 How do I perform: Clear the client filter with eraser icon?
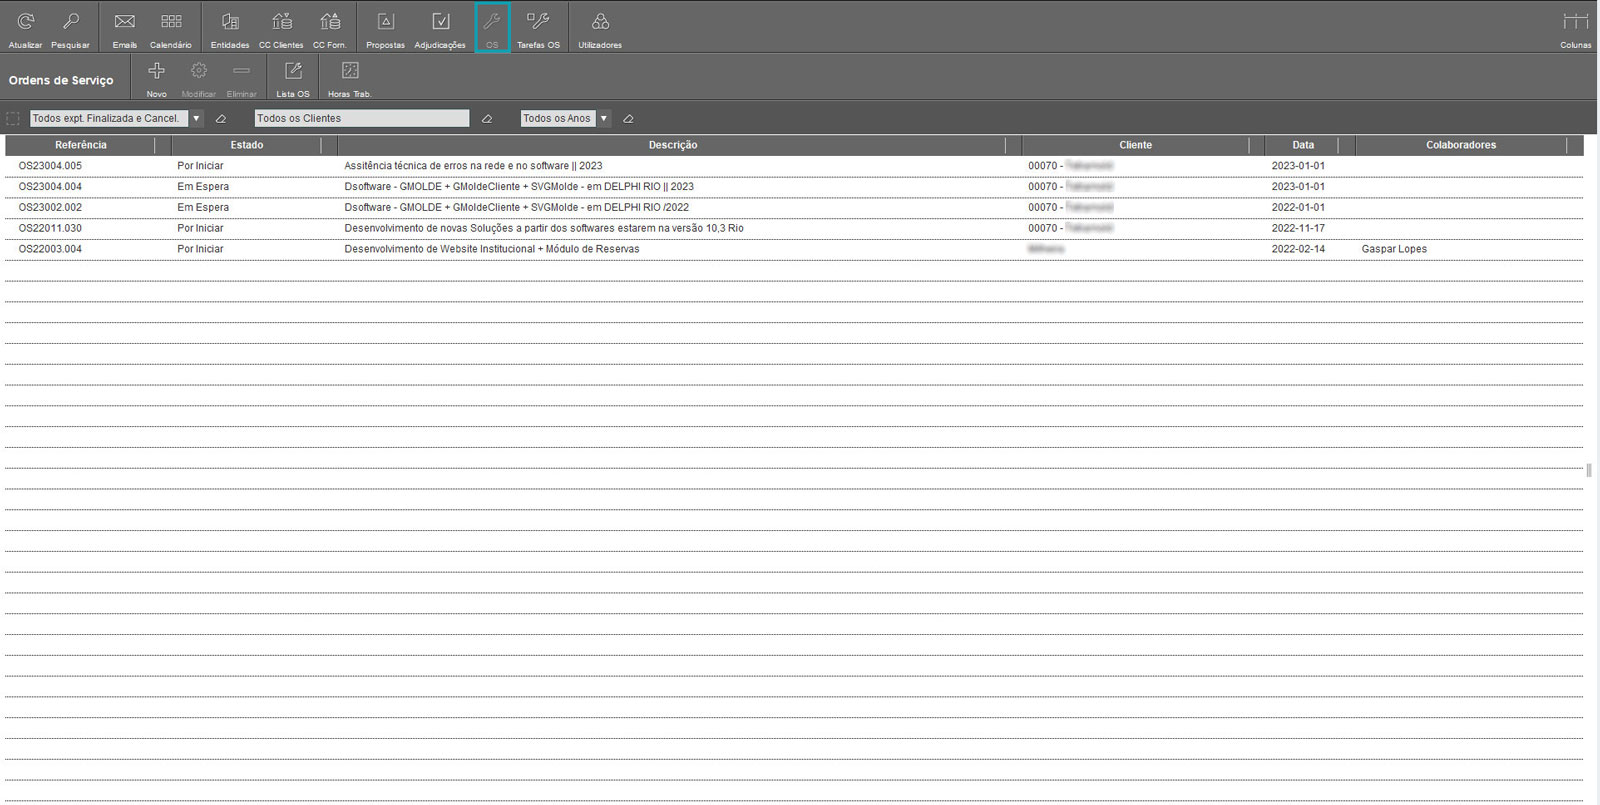tap(487, 119)
